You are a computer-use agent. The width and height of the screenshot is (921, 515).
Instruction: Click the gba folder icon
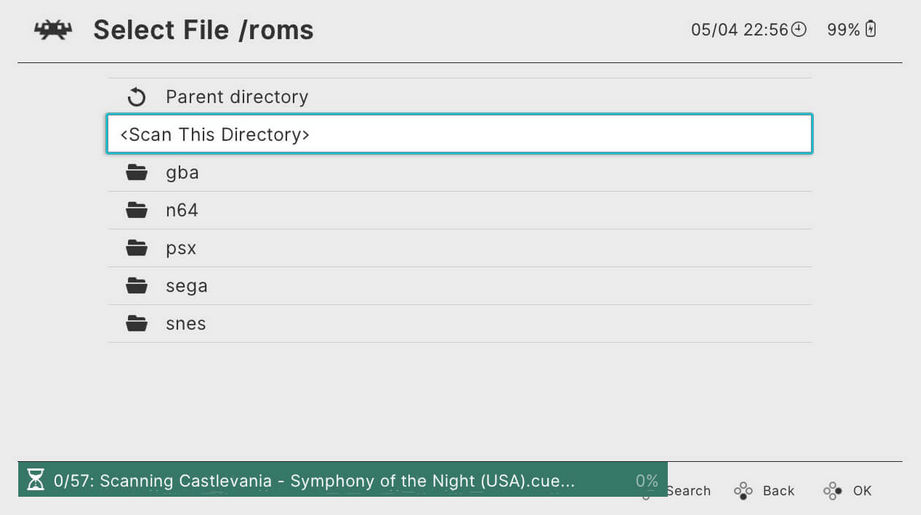pyautogui.click(x=136, y=172)
